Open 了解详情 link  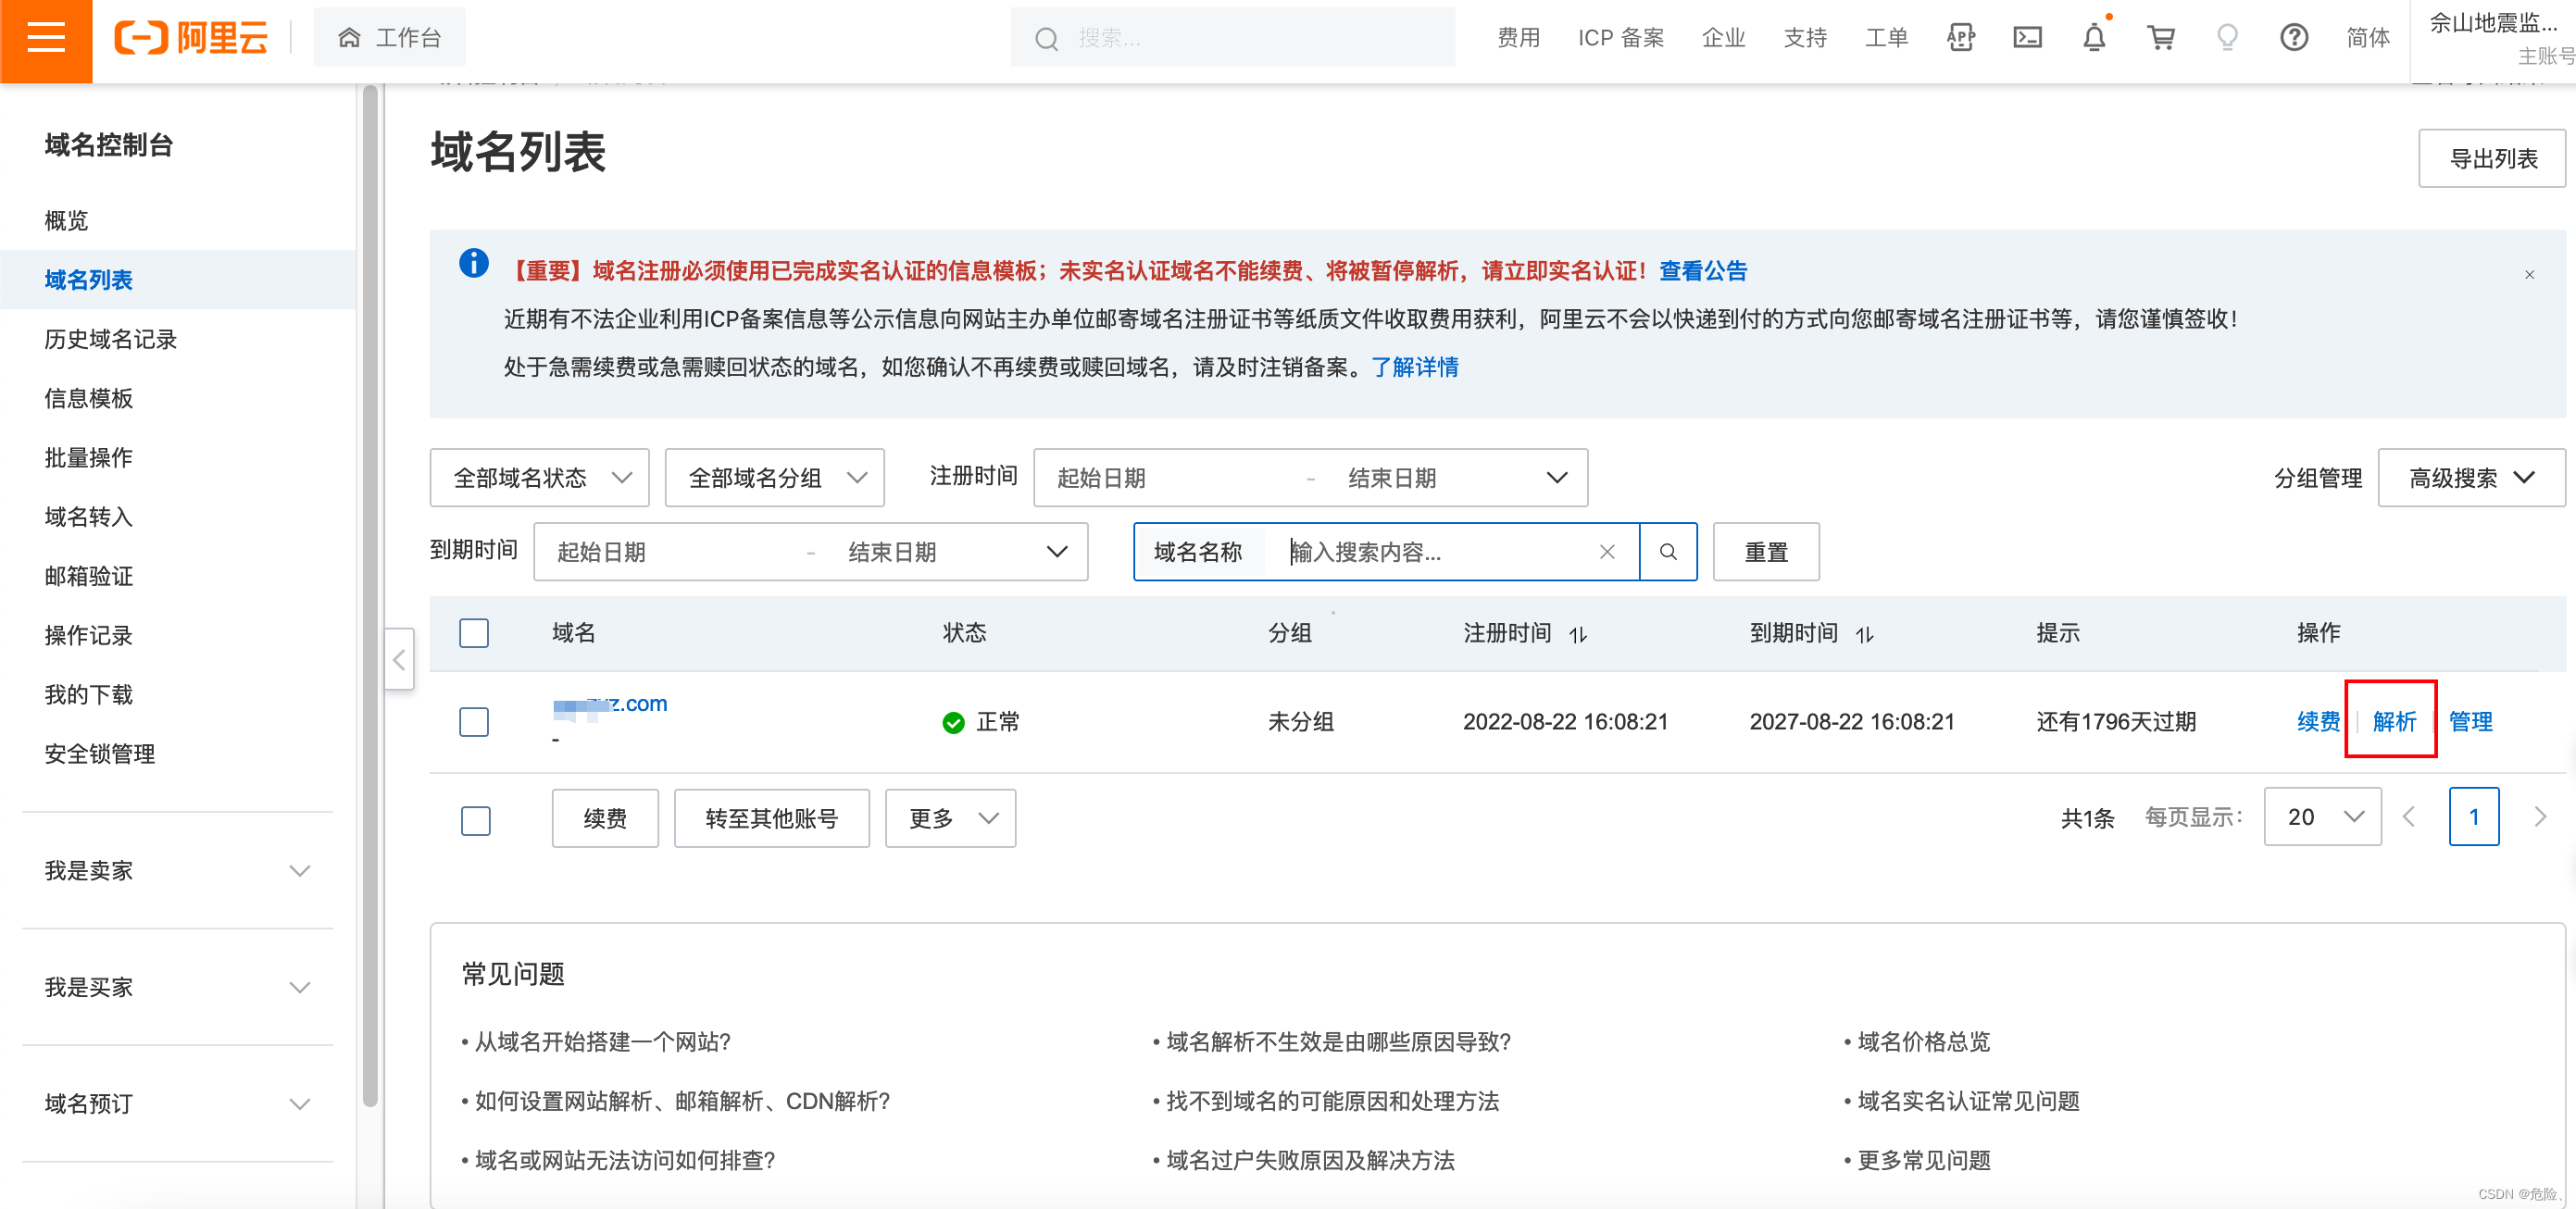[x=1414, y=367]
